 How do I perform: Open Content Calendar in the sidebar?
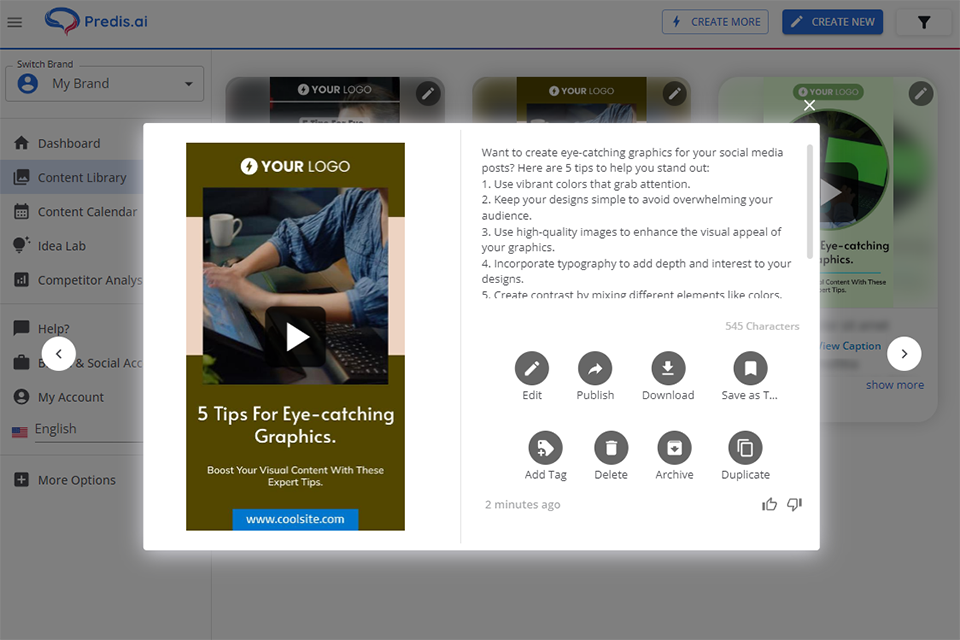pos(72,212)
